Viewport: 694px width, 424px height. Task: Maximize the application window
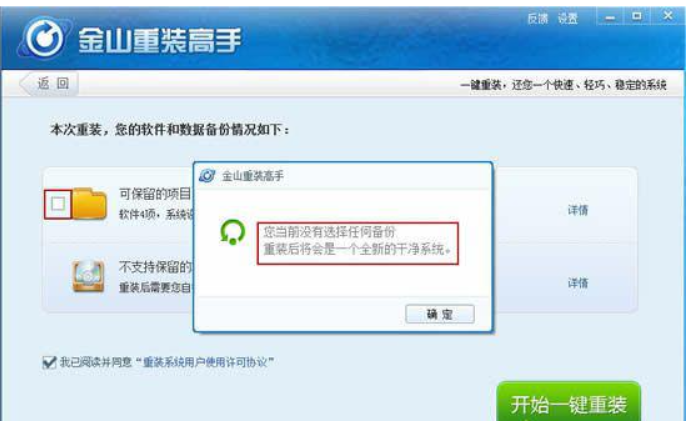pyautogui.click(x=636, y=17)
